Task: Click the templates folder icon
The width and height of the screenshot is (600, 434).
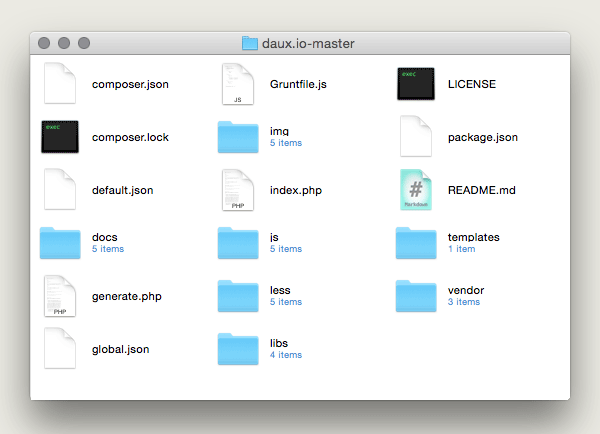Action: [416, 243]
